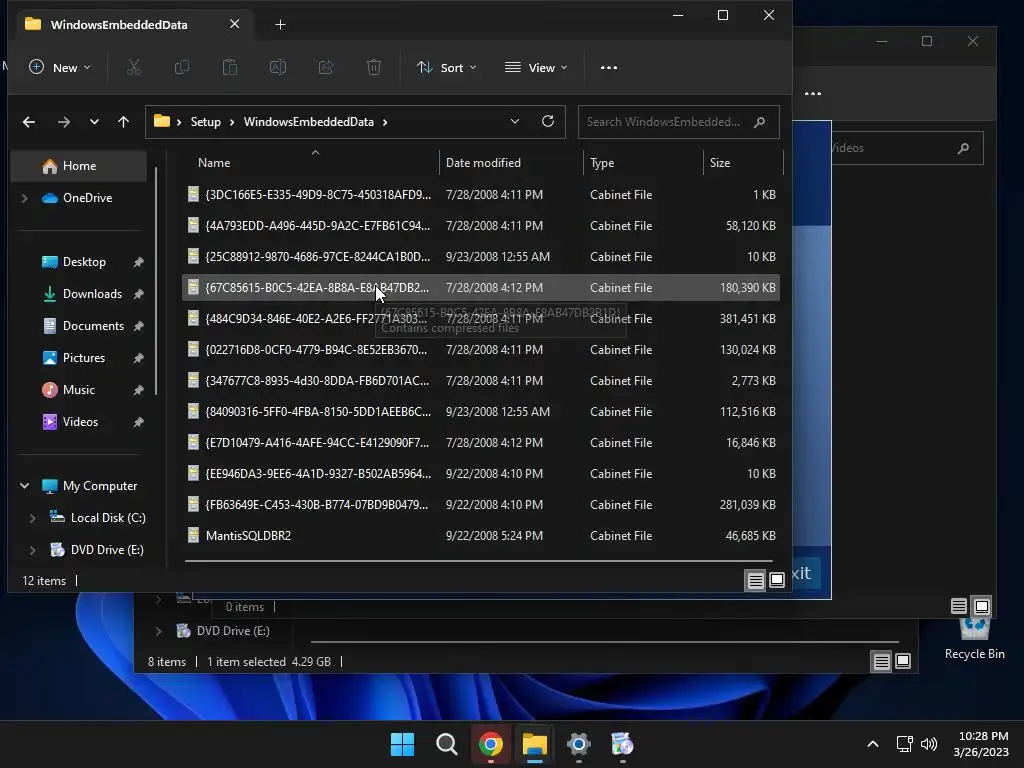Open Google Chrome from taskbar
1024x768 pixels.
click(x=490, y=744)
